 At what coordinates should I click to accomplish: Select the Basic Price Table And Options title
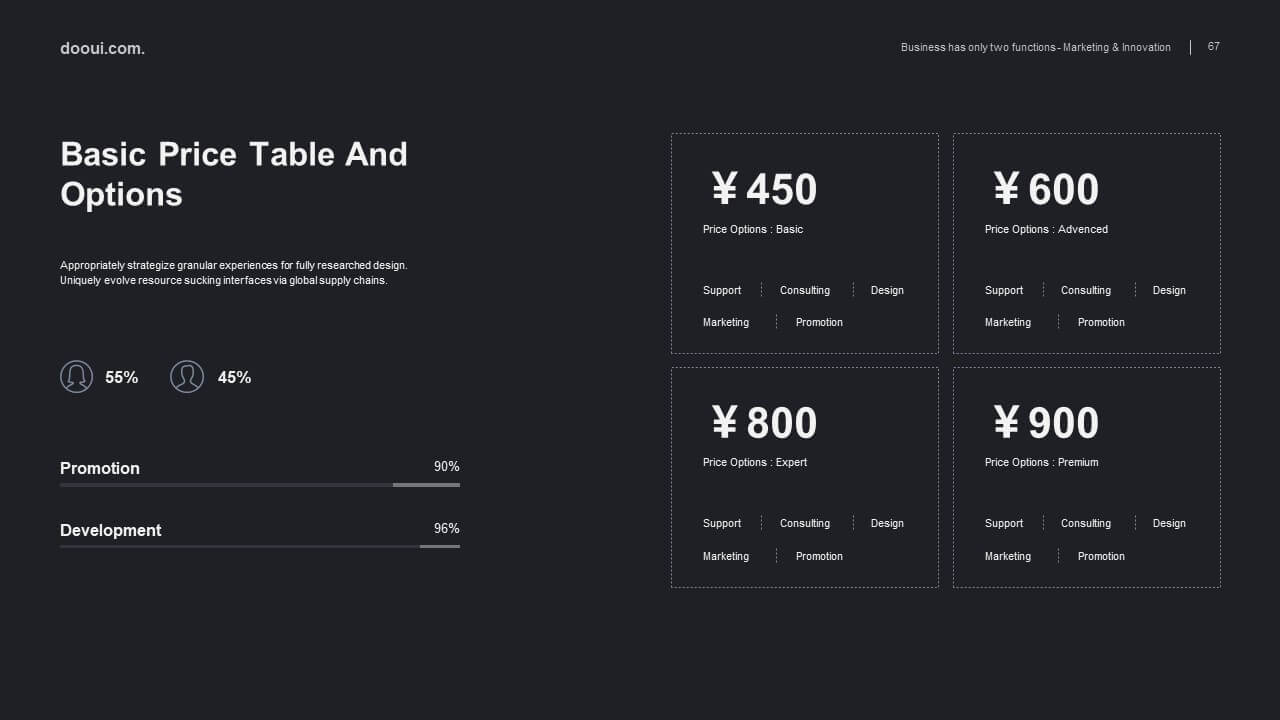(234, 174)
